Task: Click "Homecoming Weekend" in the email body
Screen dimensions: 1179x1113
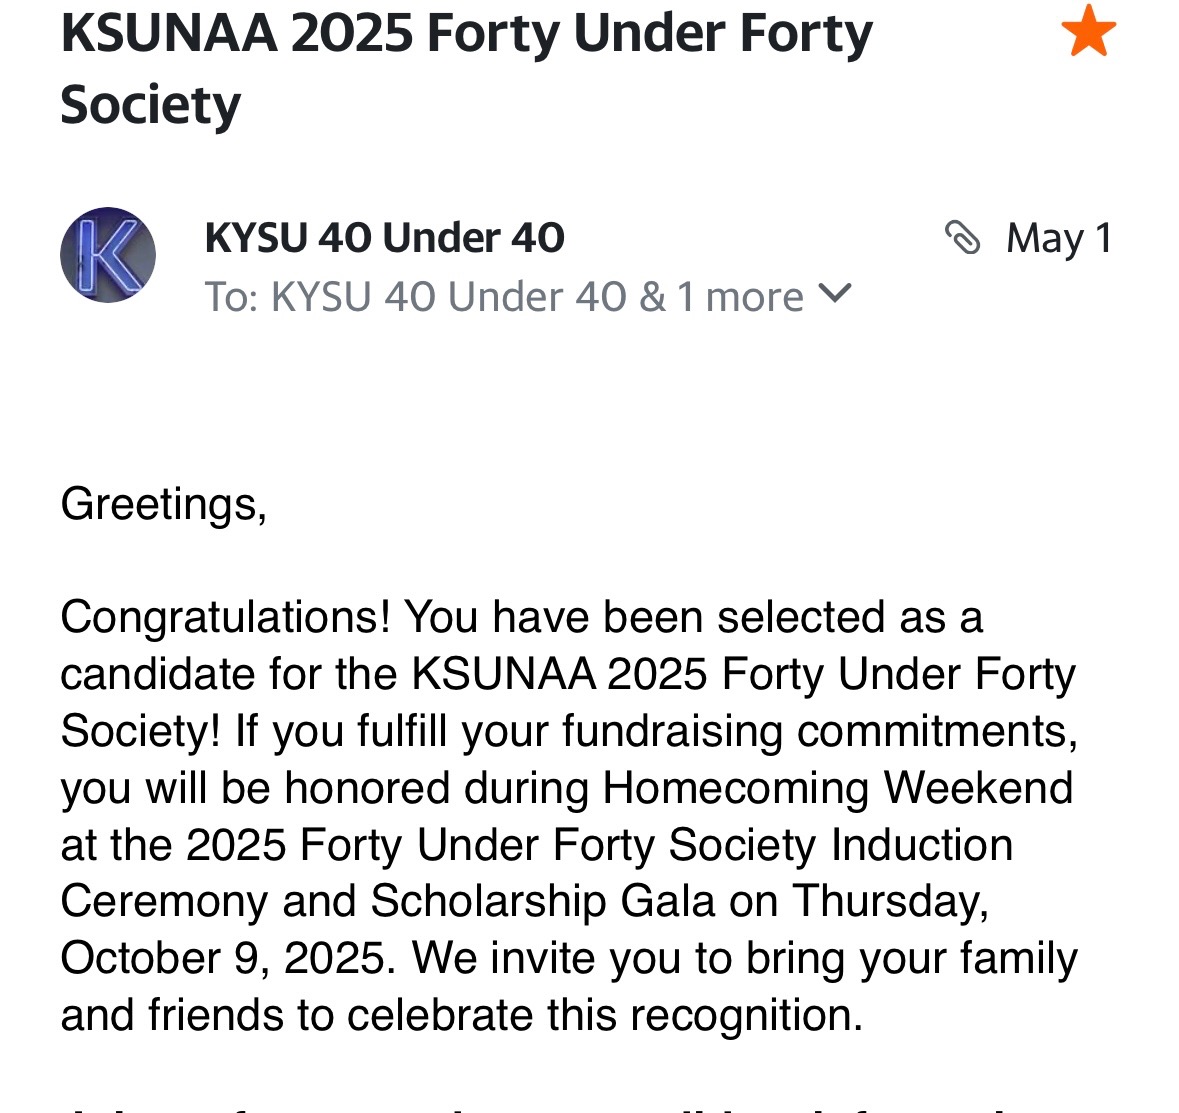Action: 837,788
